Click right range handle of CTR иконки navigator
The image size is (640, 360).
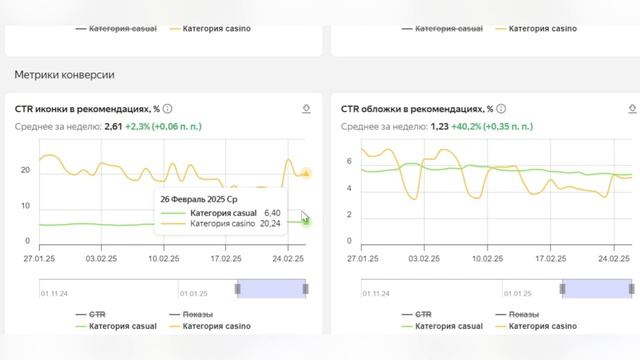(305, 289)
